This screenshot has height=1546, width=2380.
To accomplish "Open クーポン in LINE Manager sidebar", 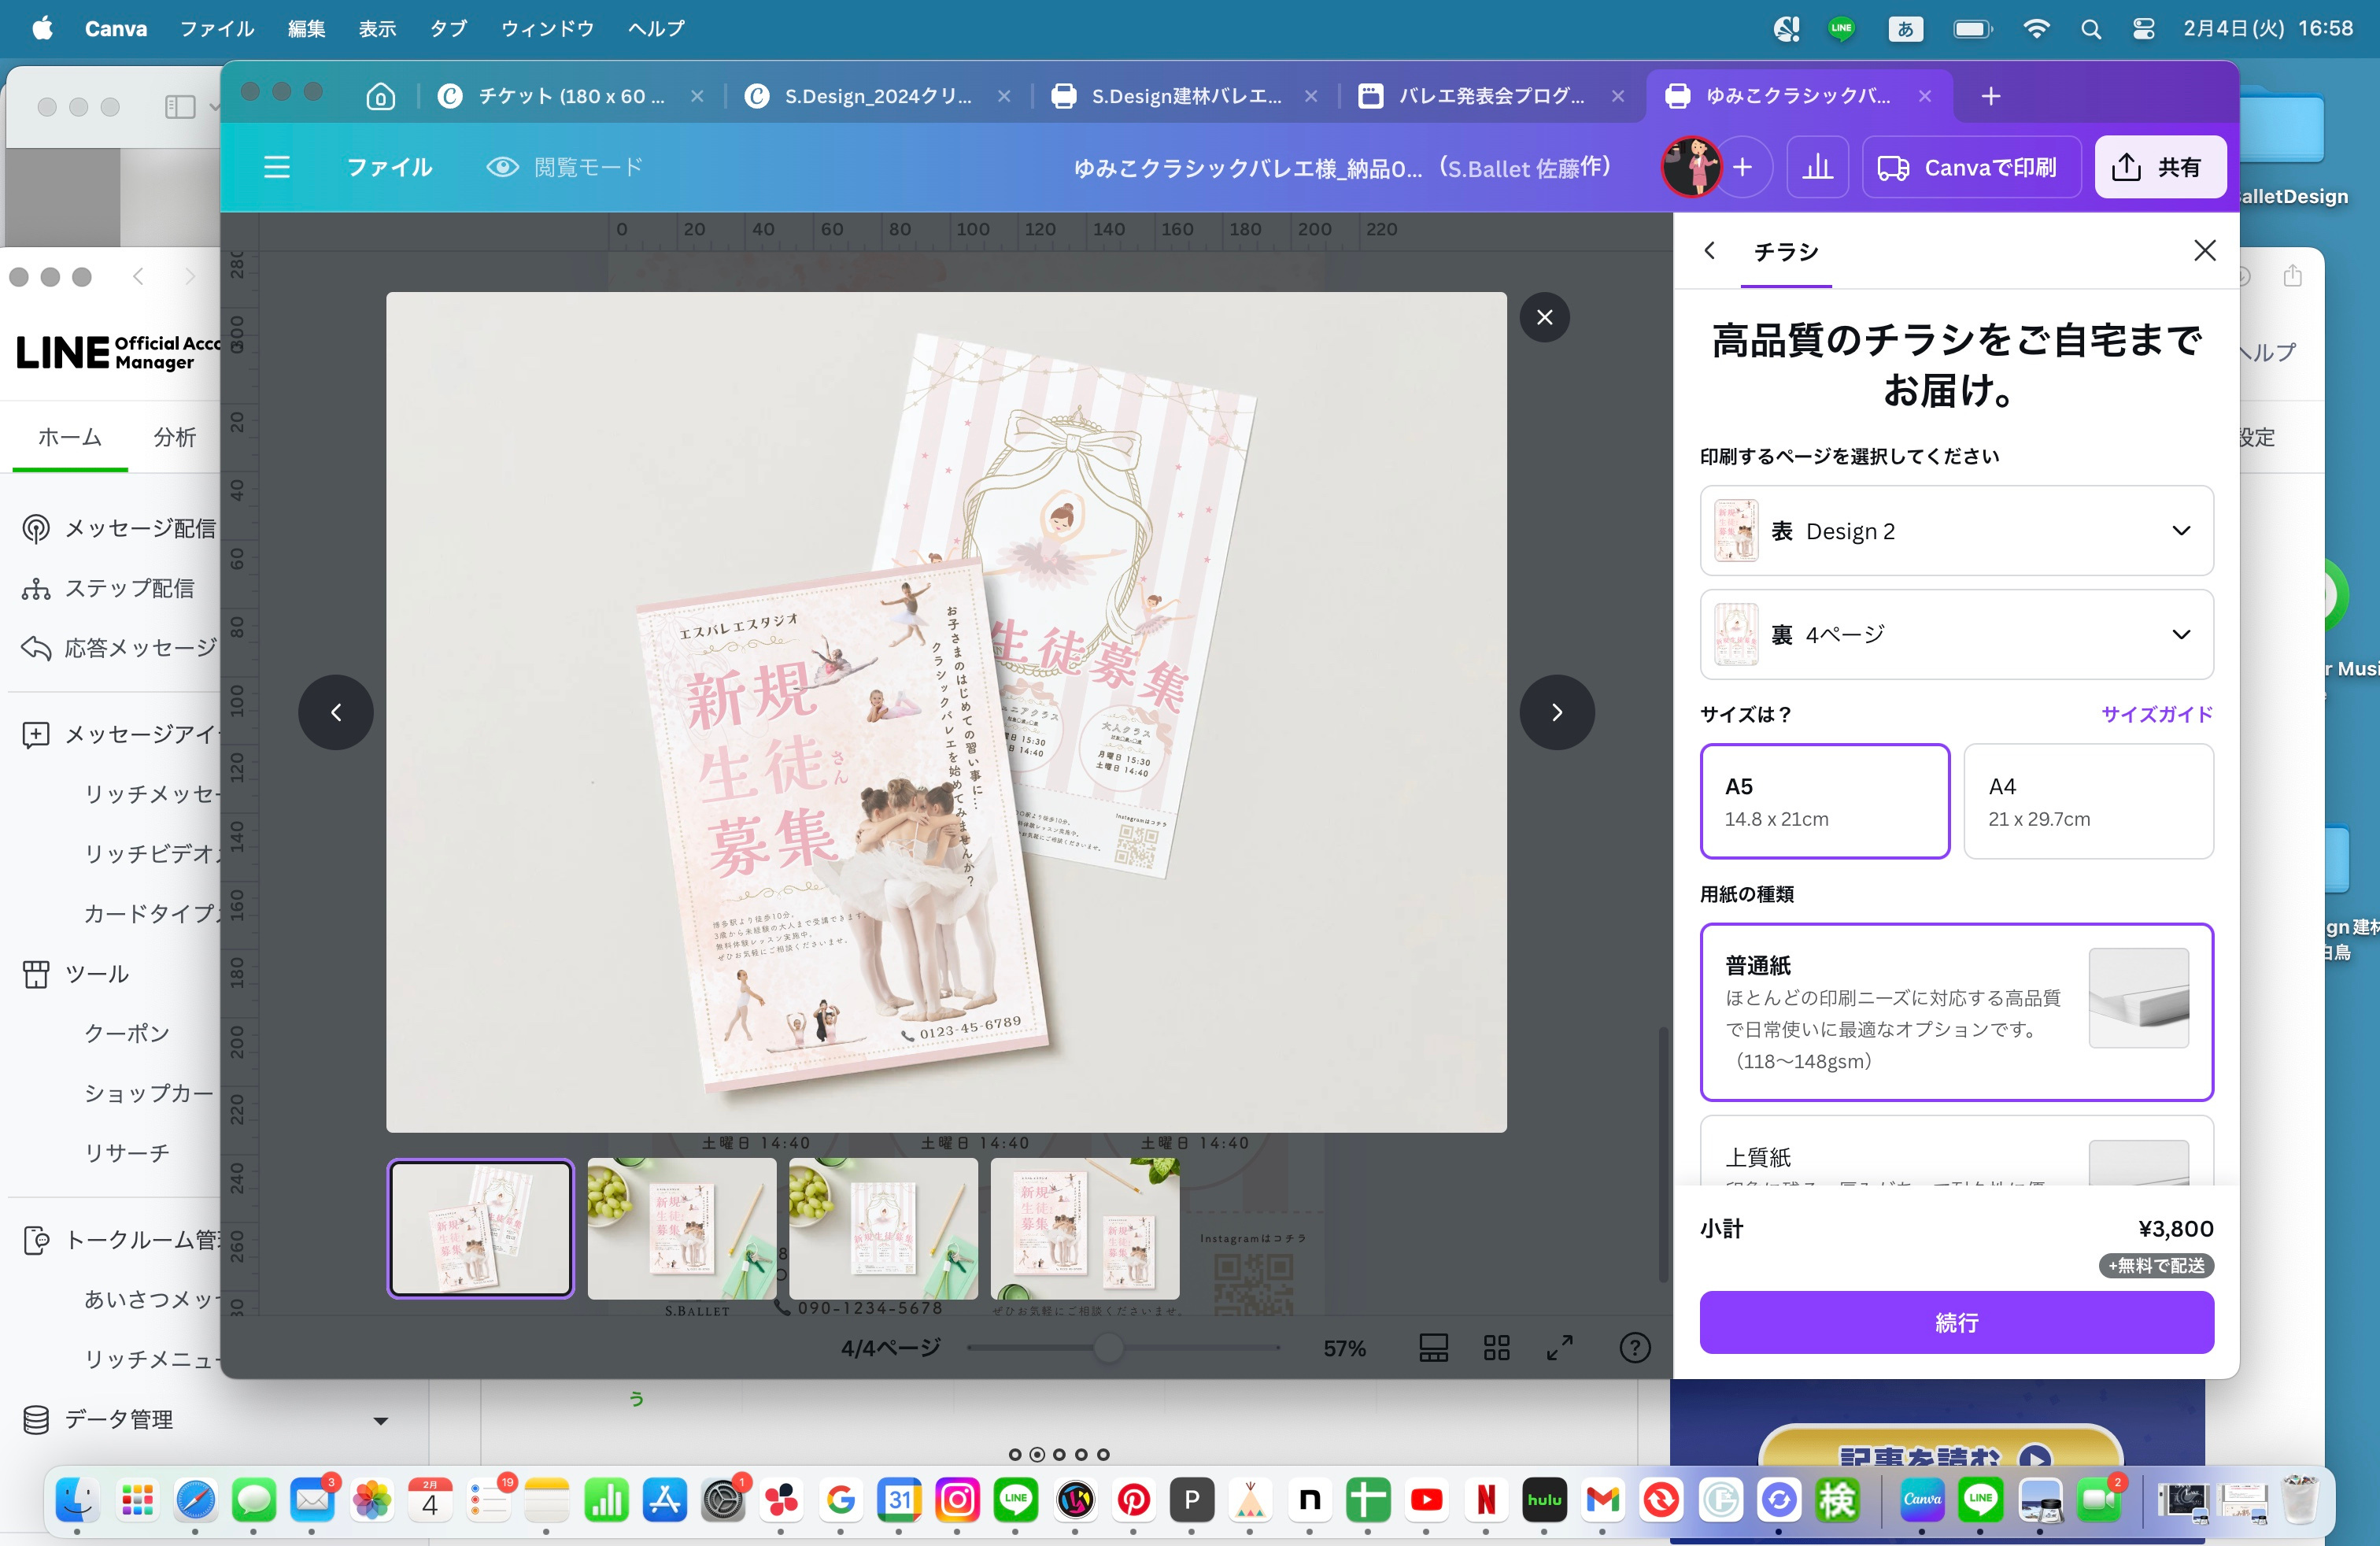I will pos(127,1033).
